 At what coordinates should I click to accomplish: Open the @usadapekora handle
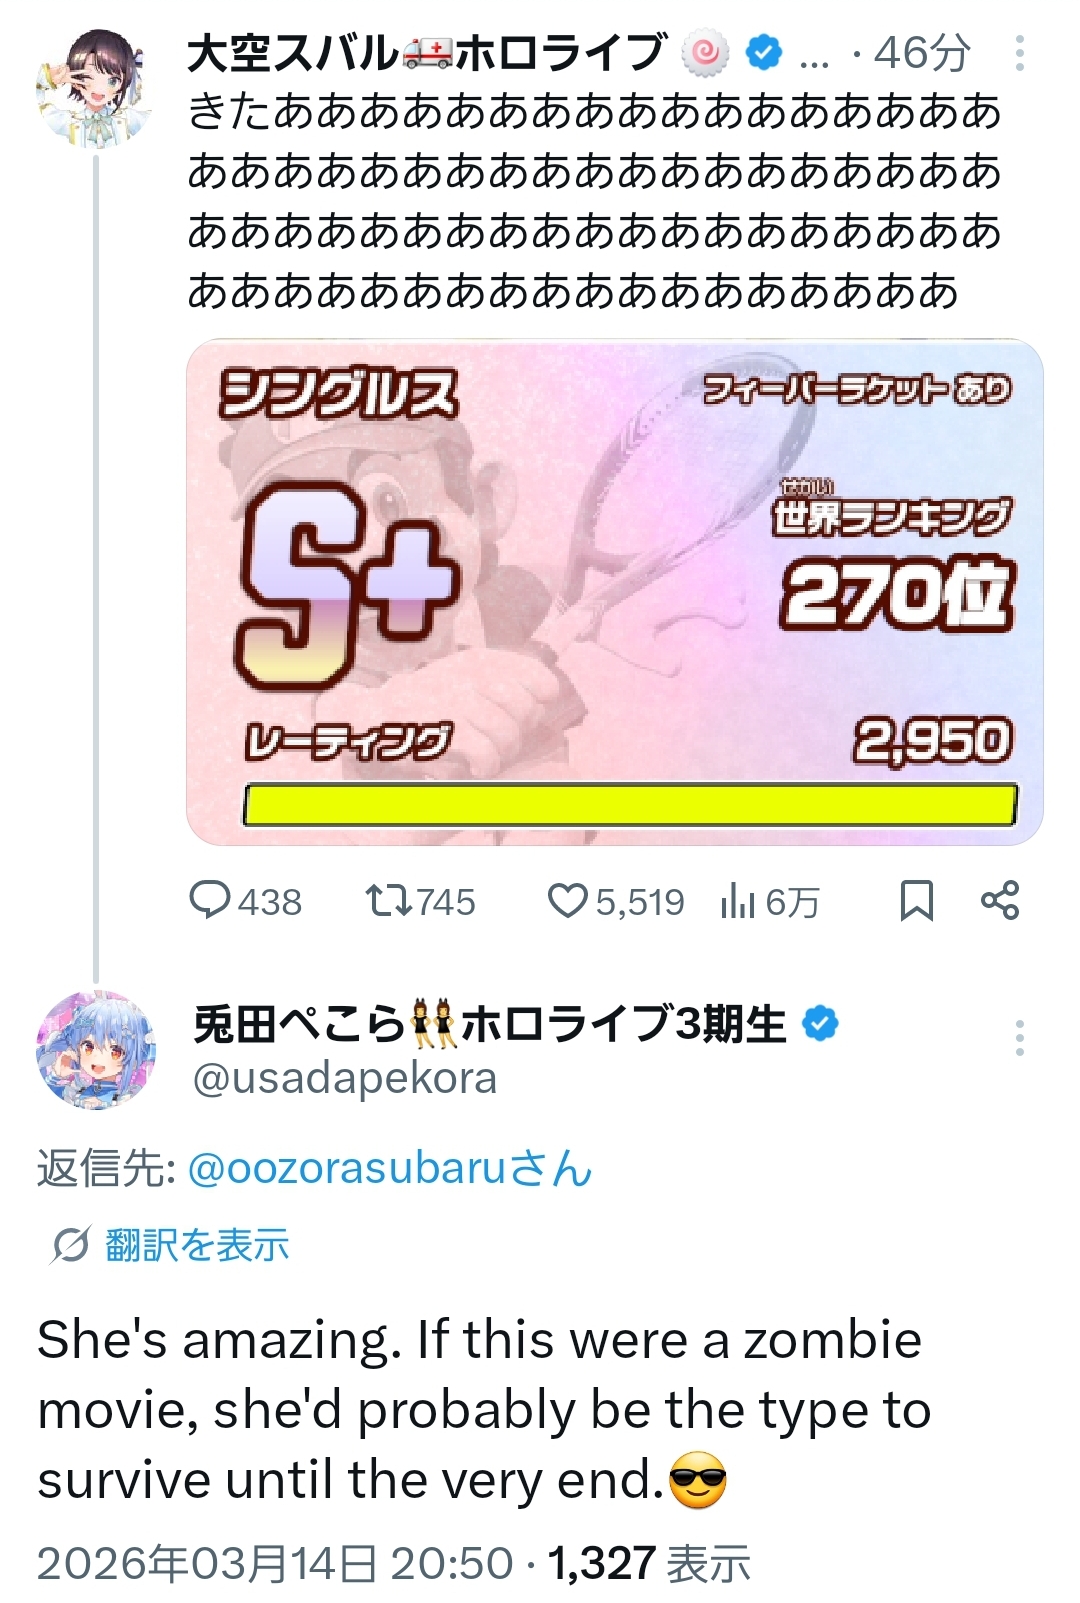pos(344,1079)
